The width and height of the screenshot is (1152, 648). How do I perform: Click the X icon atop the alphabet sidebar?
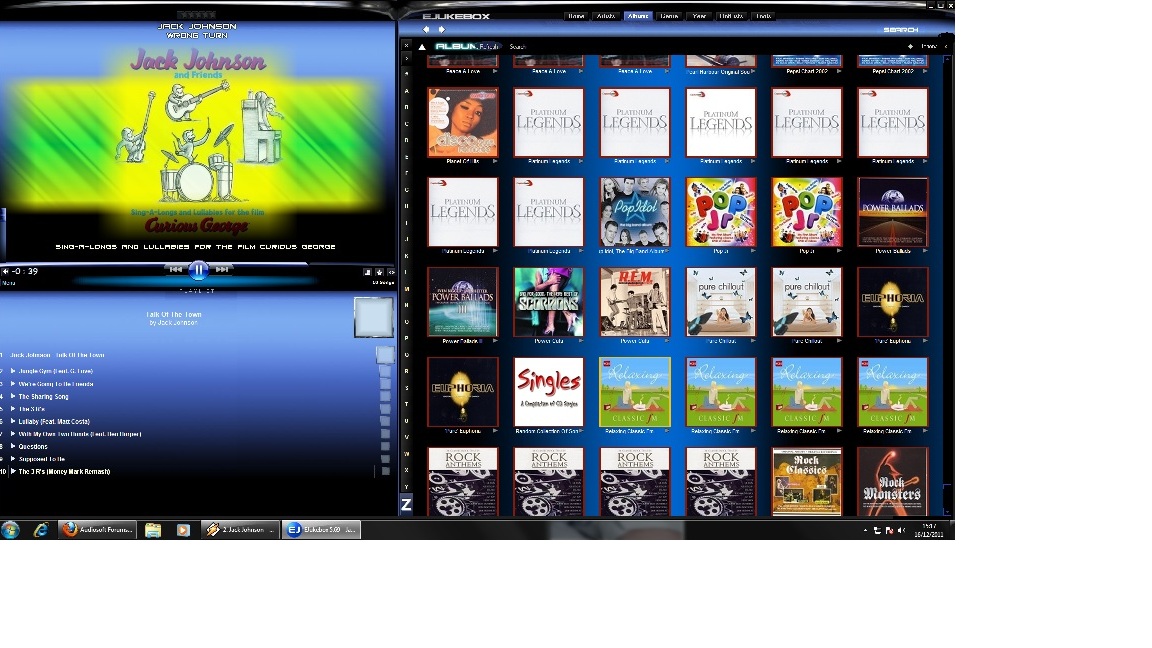[406, 46]
